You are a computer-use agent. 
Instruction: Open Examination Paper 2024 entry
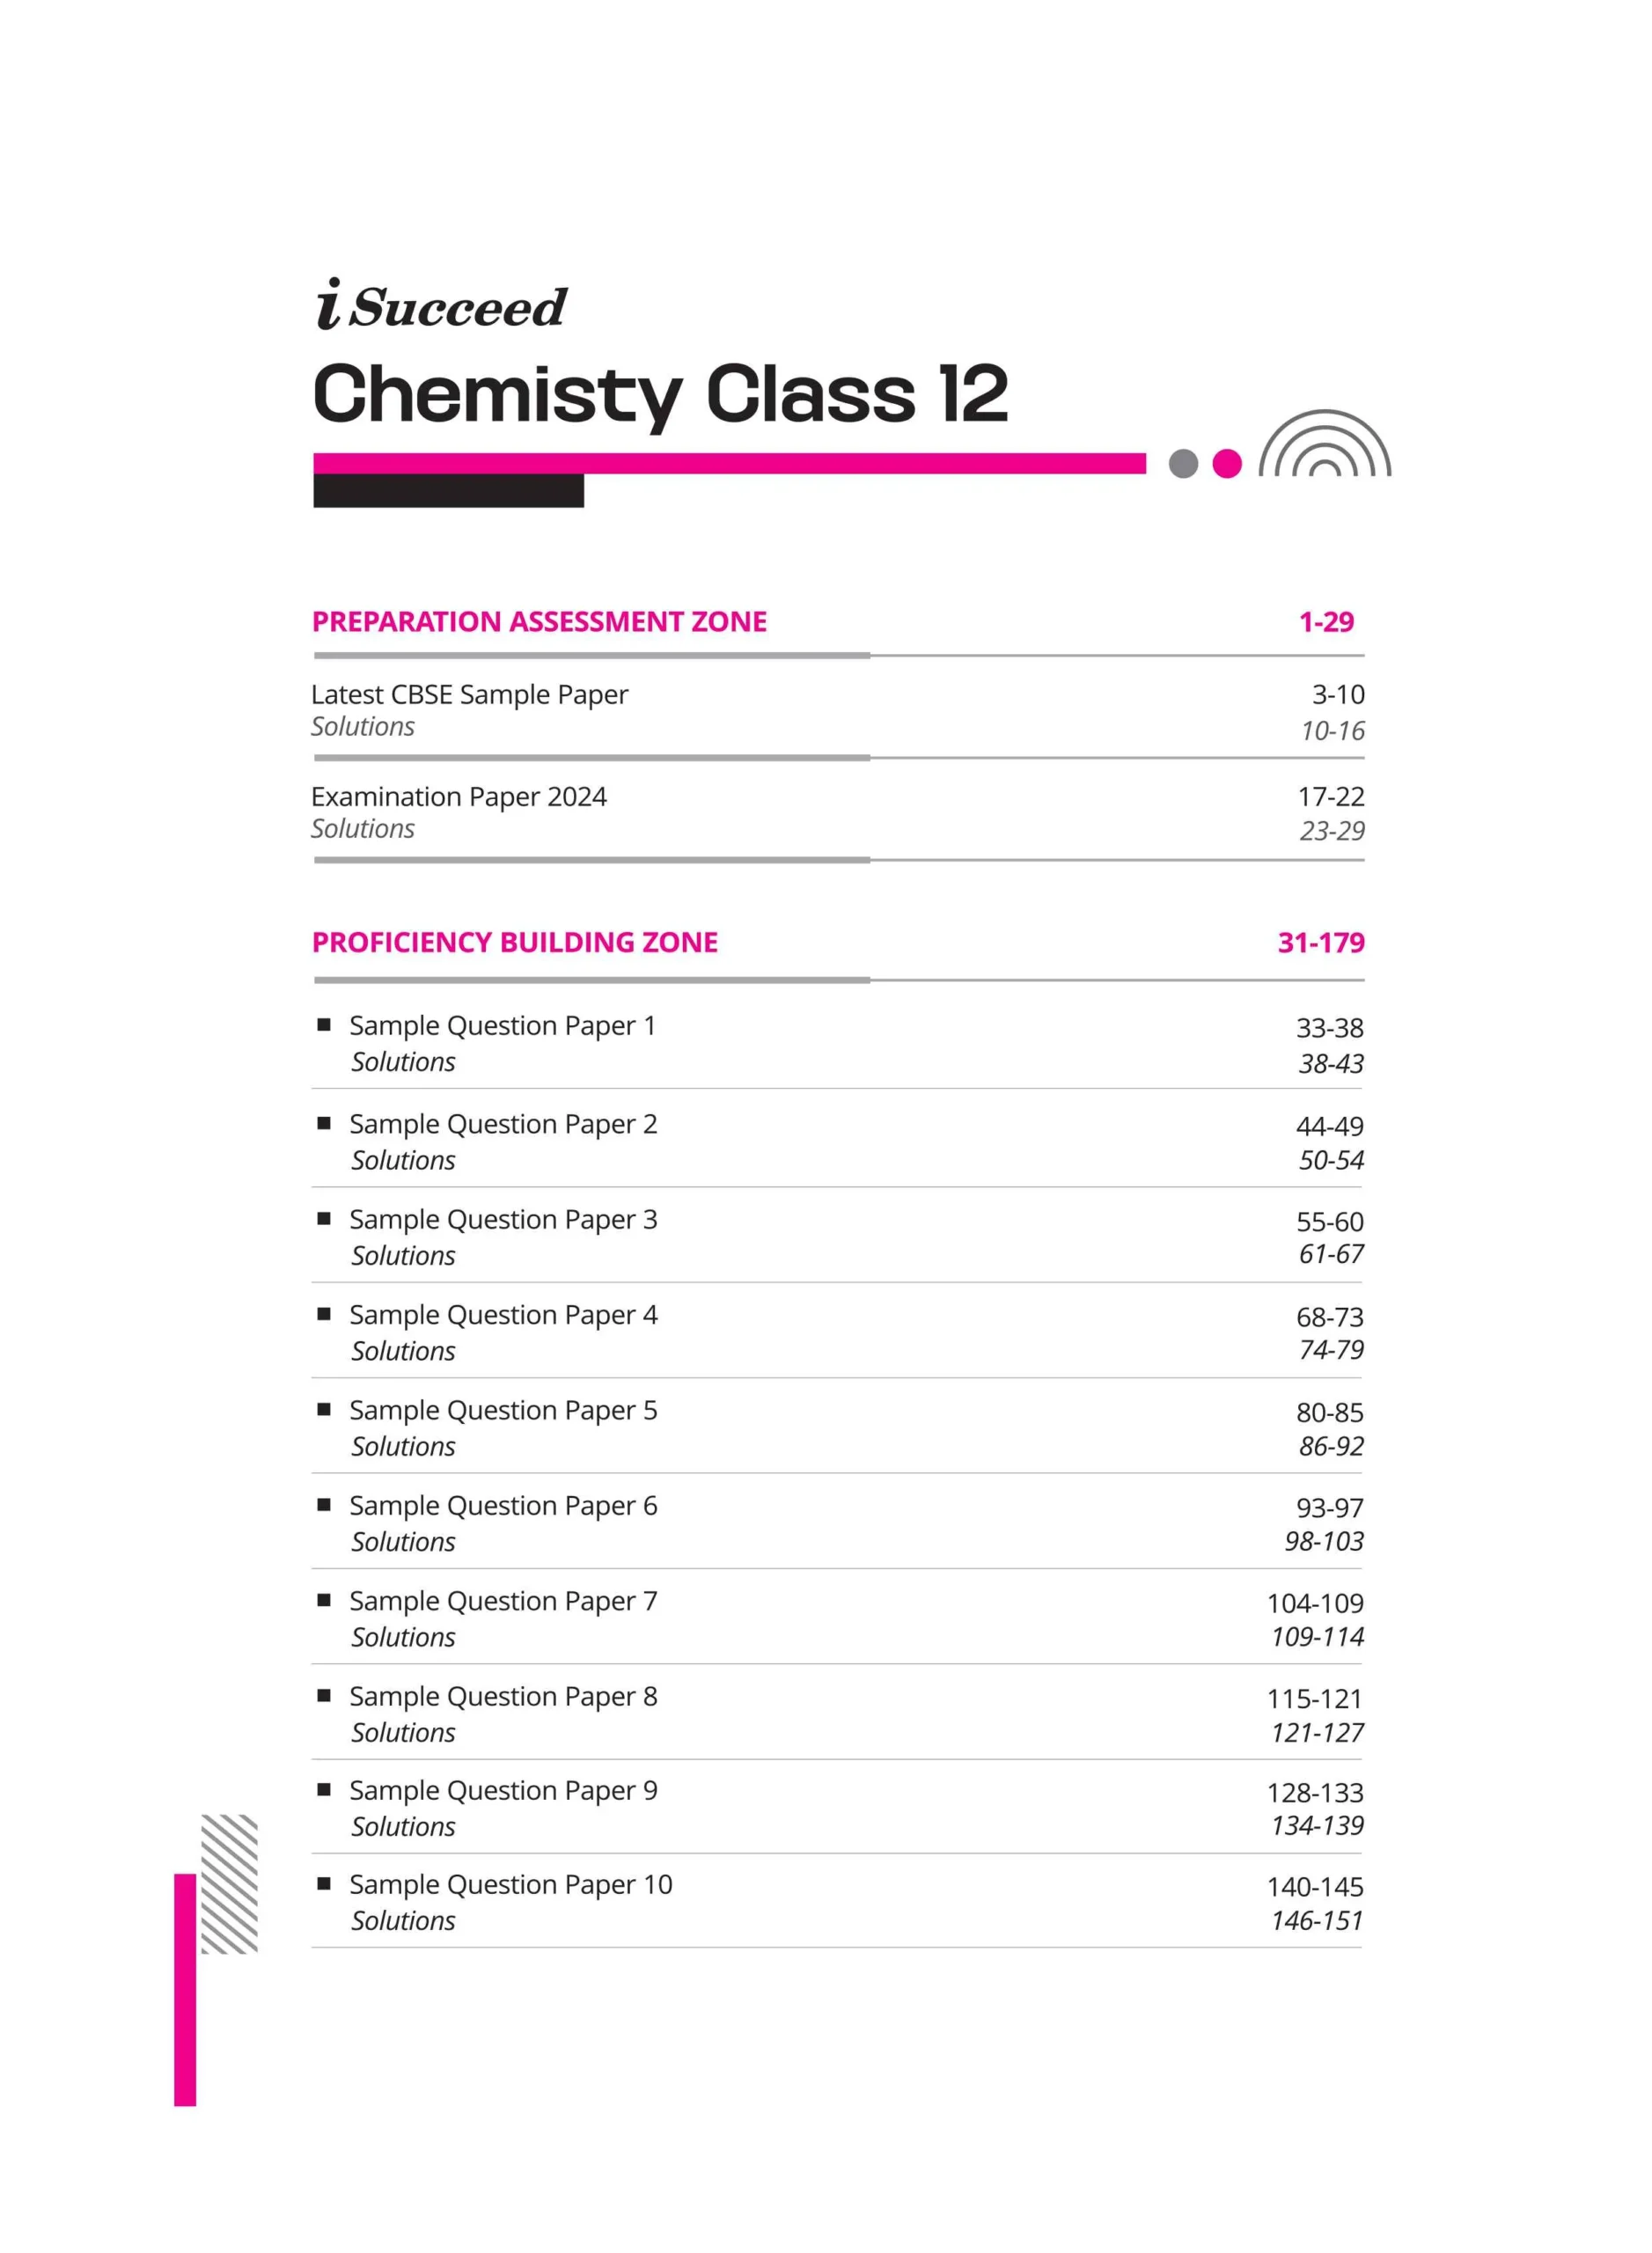click(x=458, y=797)
